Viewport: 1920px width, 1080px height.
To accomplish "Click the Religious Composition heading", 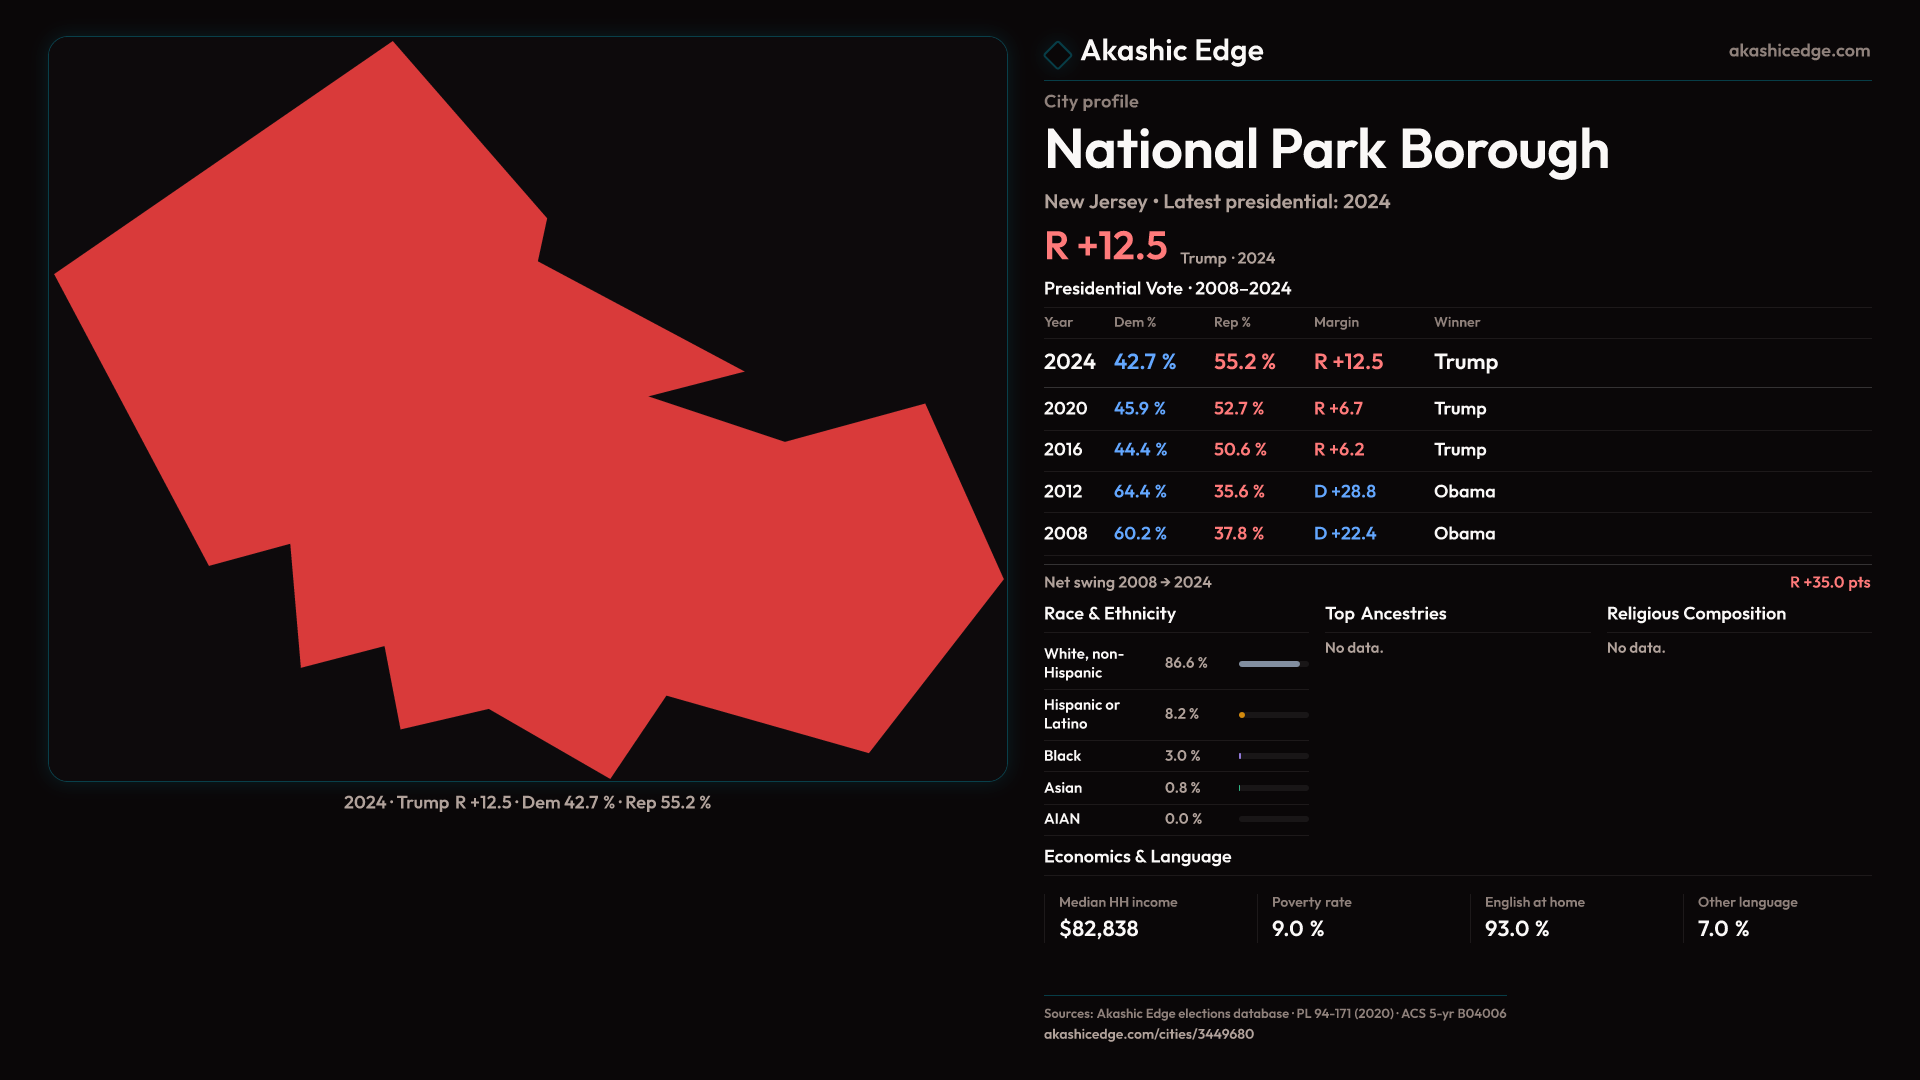I will point(1695,614).
